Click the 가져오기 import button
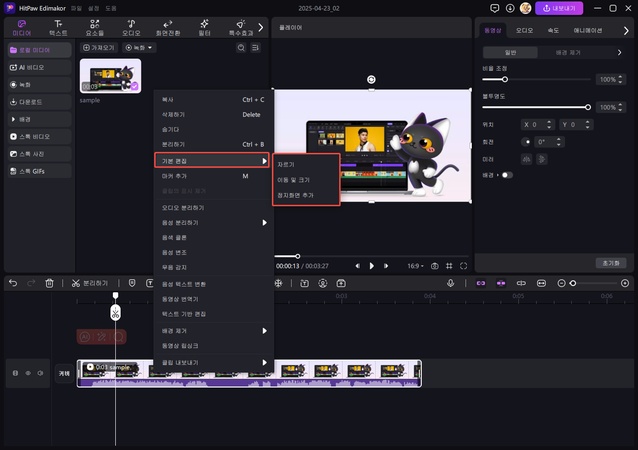Screen dimensions: 638x450 coord(99,48)
